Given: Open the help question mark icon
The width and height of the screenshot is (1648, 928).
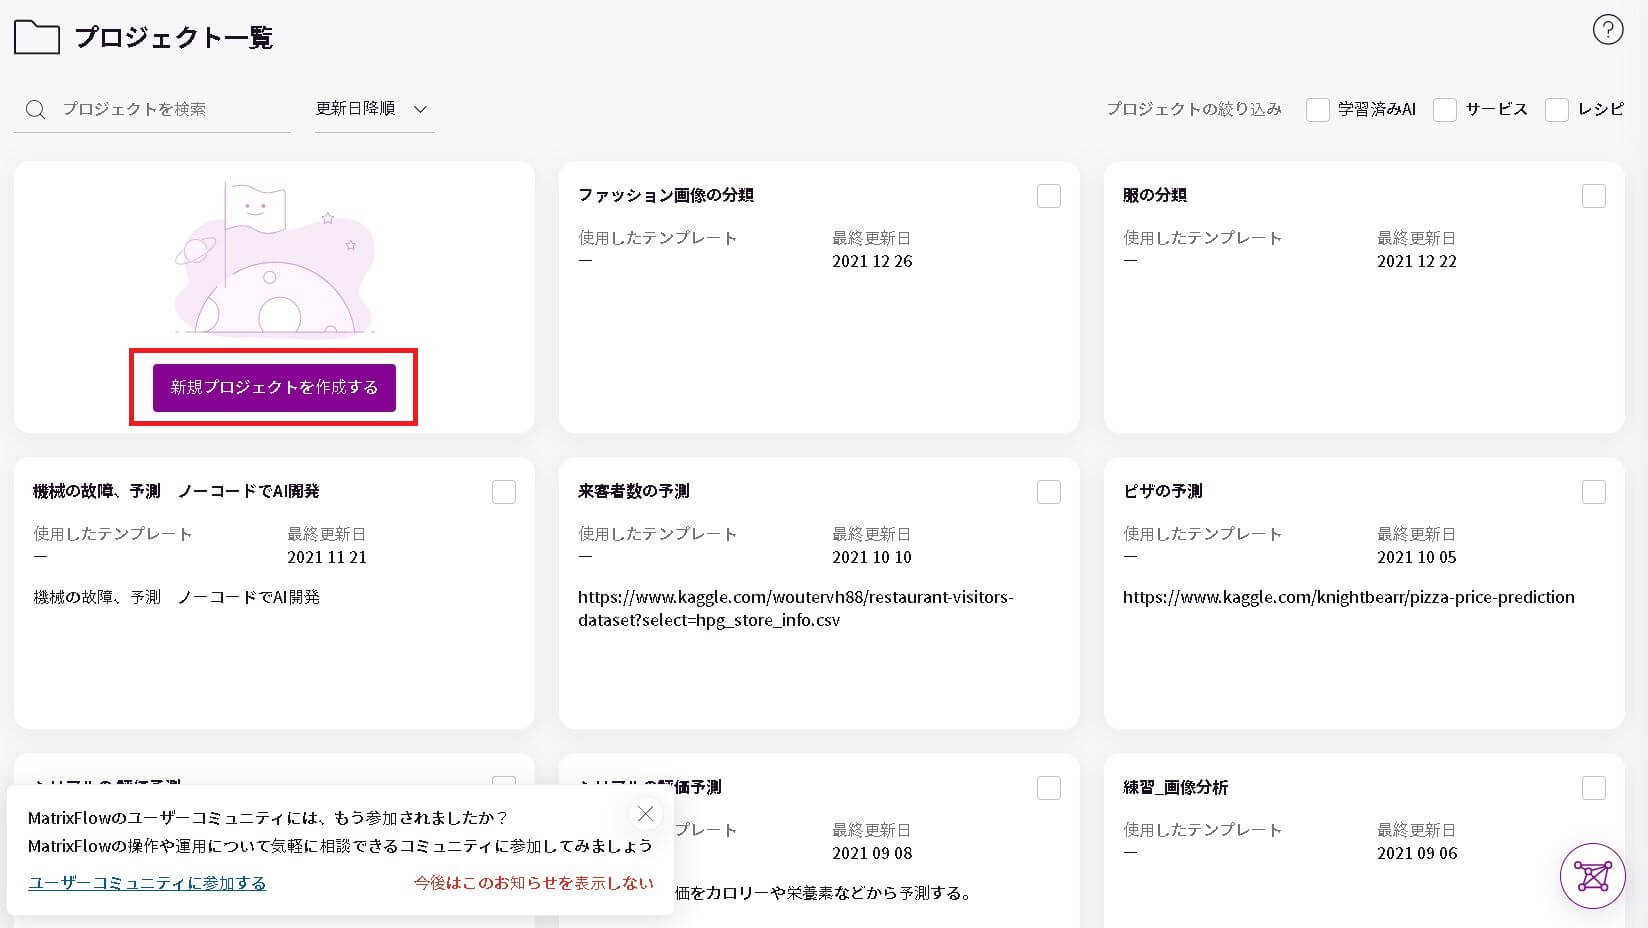Looking at the screenshot, I should tap(1607, 30).
